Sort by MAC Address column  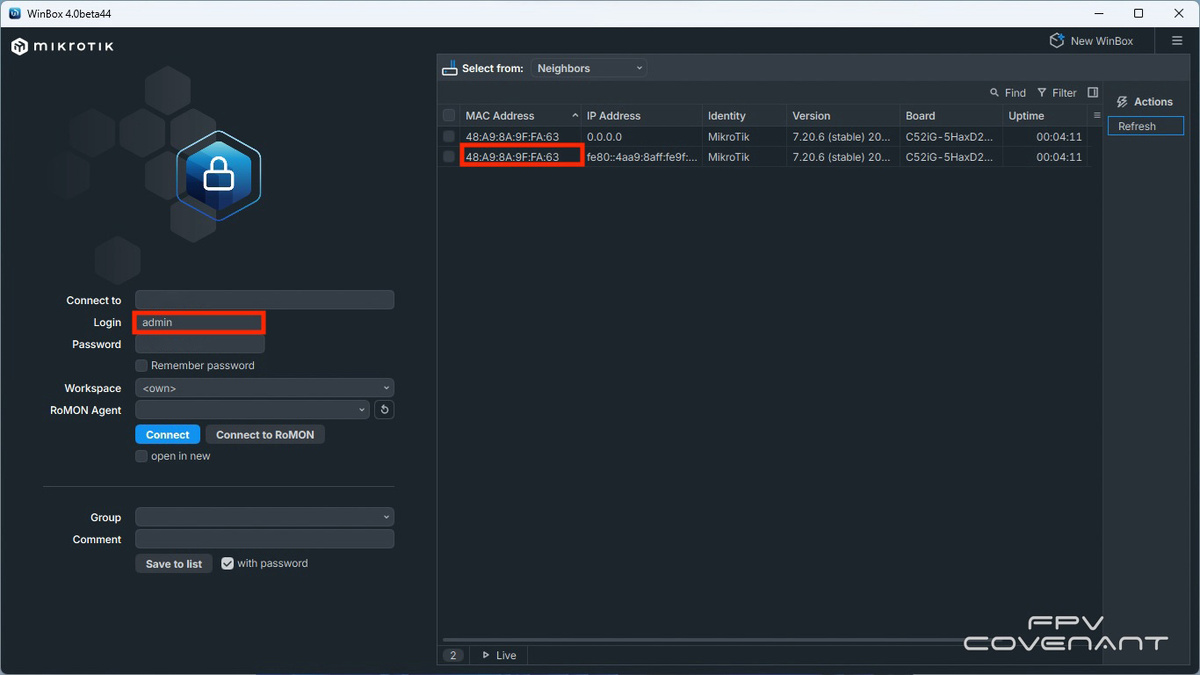point(520,116)
